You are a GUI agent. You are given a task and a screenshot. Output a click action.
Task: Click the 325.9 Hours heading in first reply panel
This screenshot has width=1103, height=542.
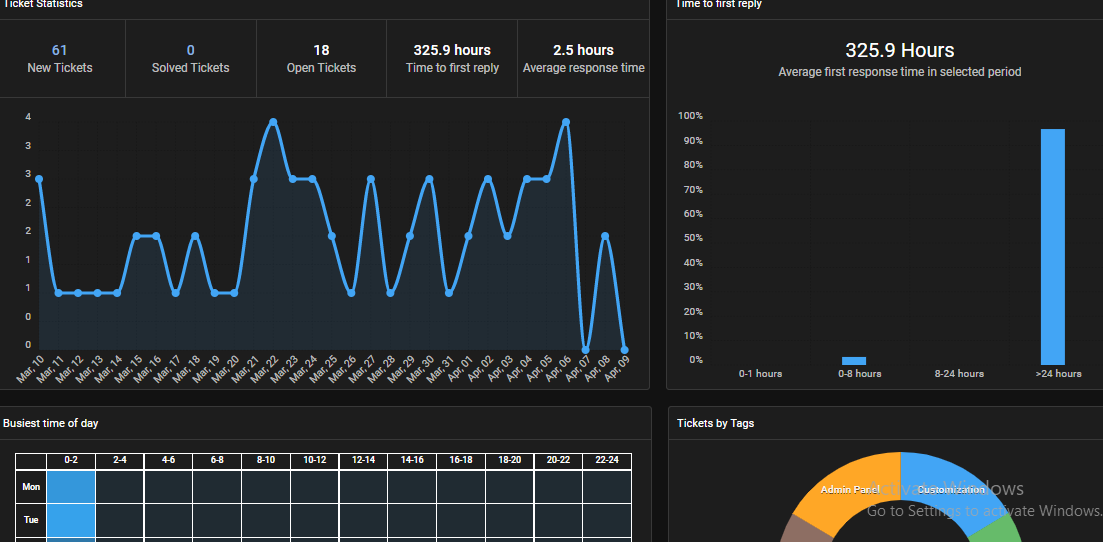[x=900, y=51]
